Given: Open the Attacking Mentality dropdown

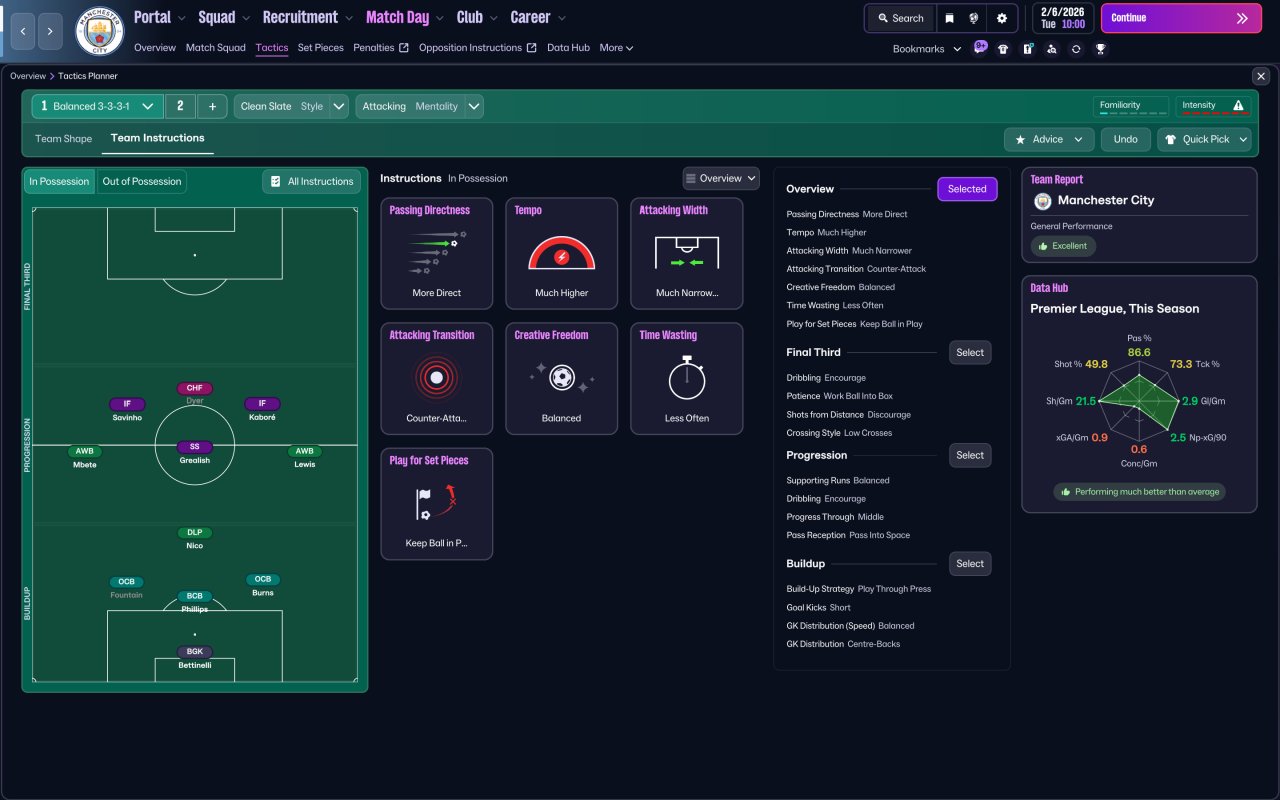Looking at the screenshot, I should coord(419,106).
